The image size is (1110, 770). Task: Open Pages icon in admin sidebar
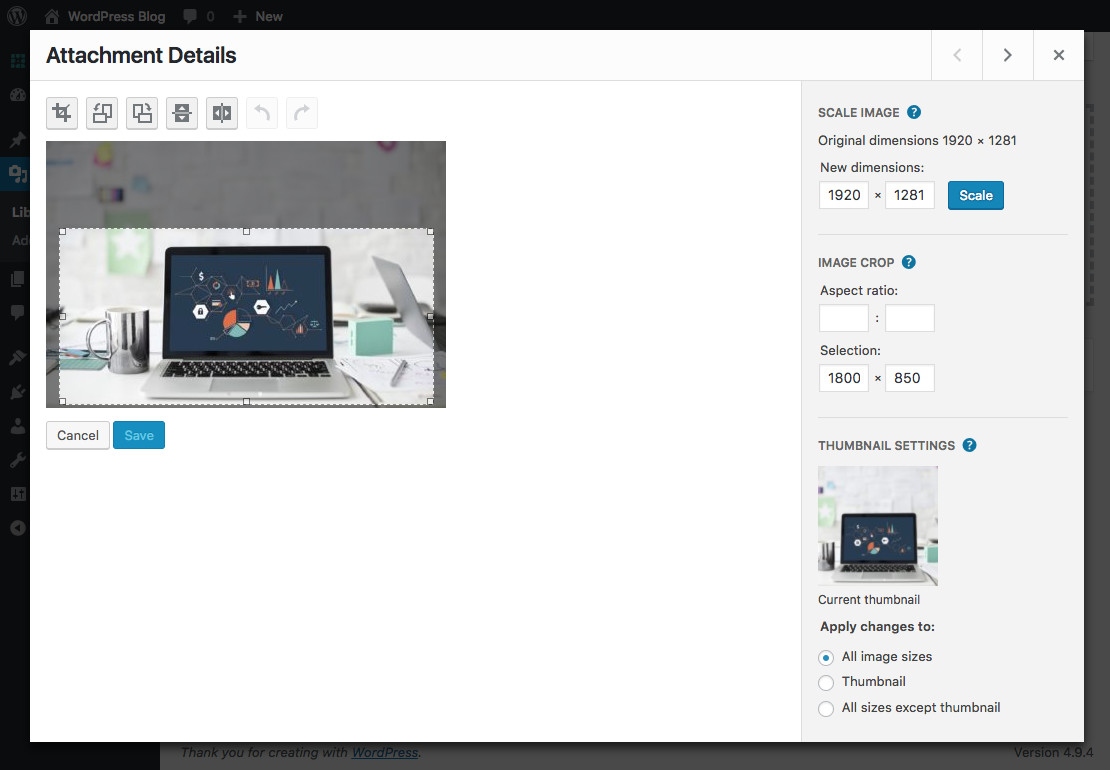point(17,278)
